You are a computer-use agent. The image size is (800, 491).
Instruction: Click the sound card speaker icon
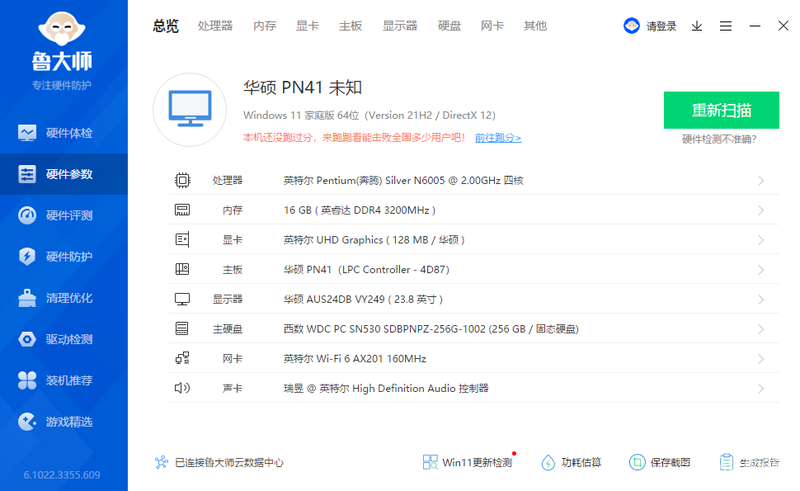182,388
